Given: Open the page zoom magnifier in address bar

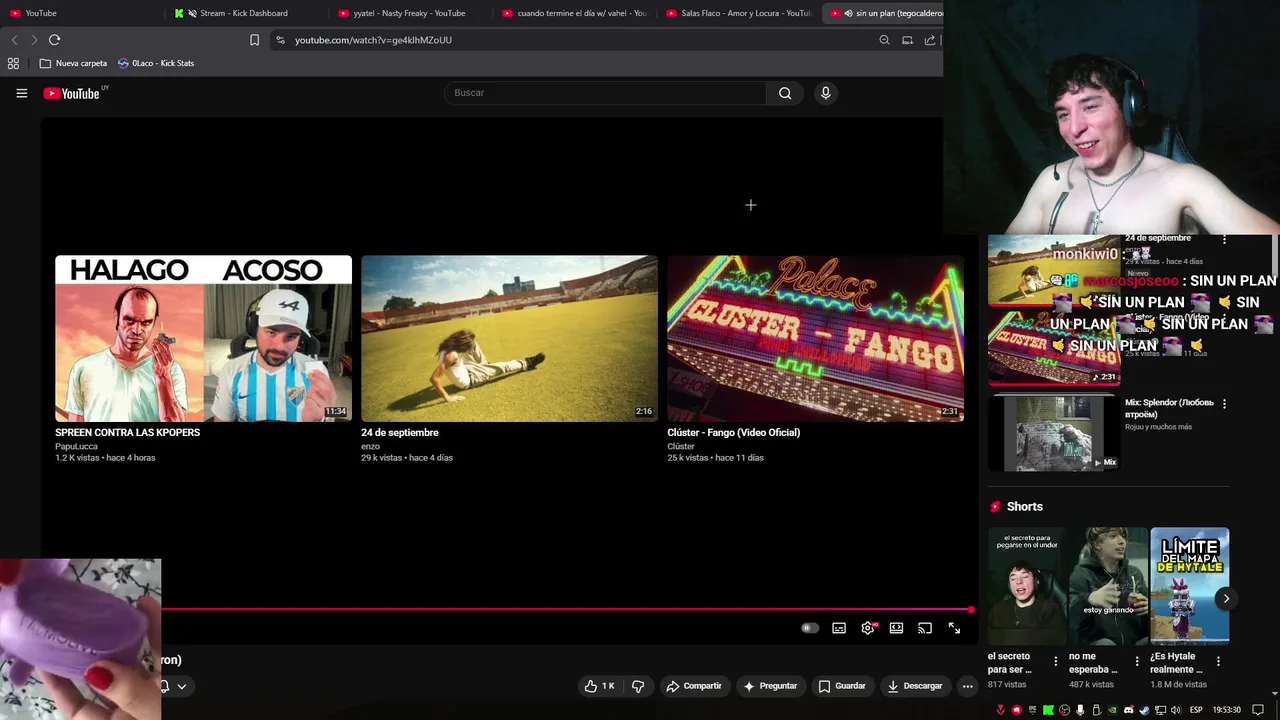Looking at the screenshot, I should pos(884,40).
